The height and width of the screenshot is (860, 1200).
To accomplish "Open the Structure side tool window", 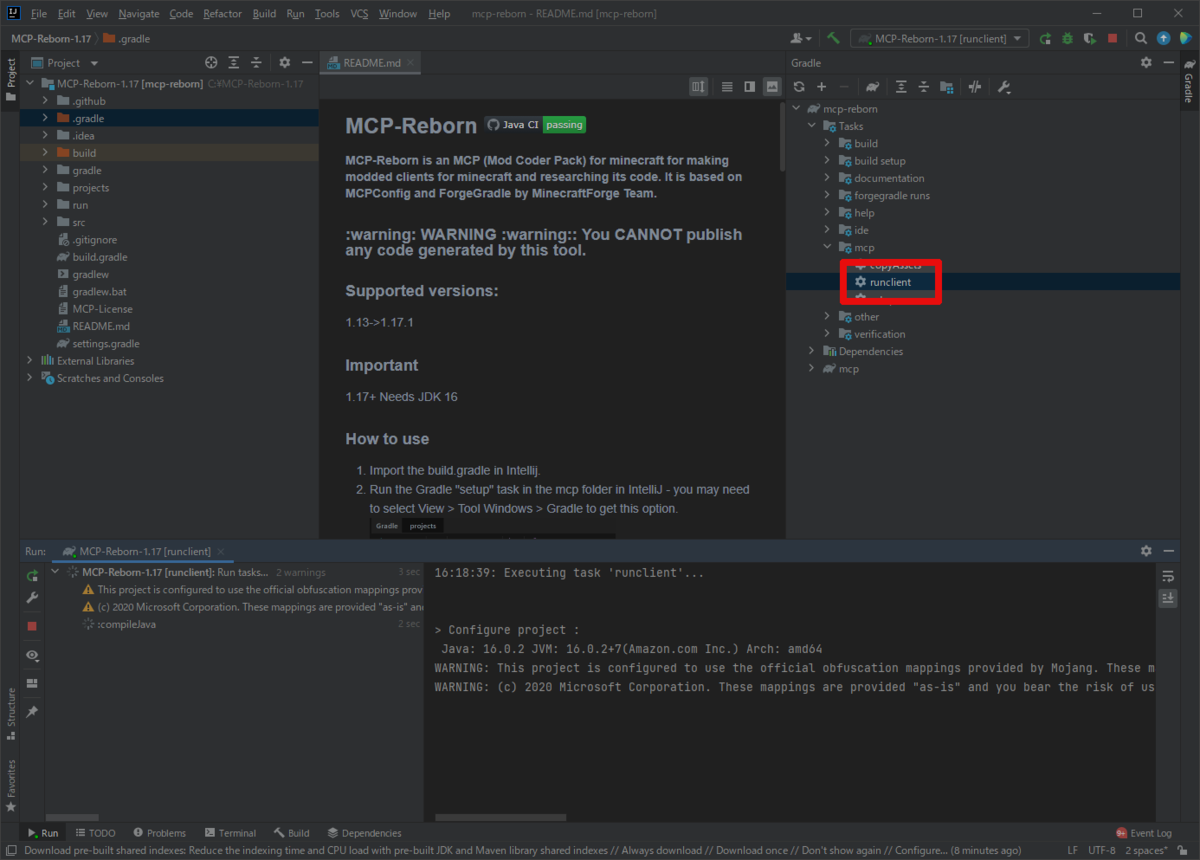I will 11,712.
